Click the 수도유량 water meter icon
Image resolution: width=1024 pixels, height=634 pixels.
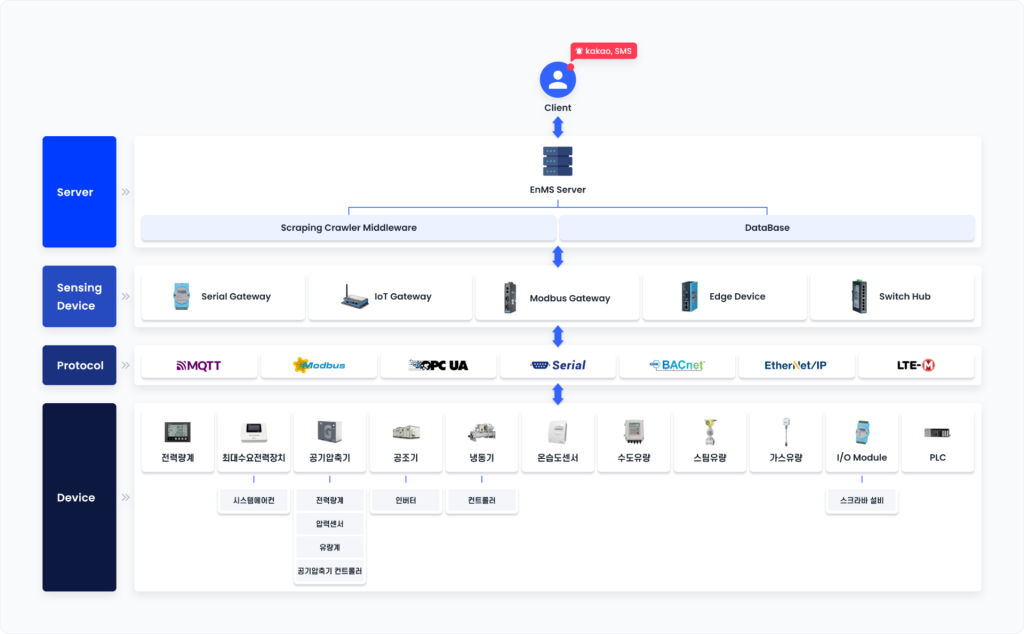[633, 432]
